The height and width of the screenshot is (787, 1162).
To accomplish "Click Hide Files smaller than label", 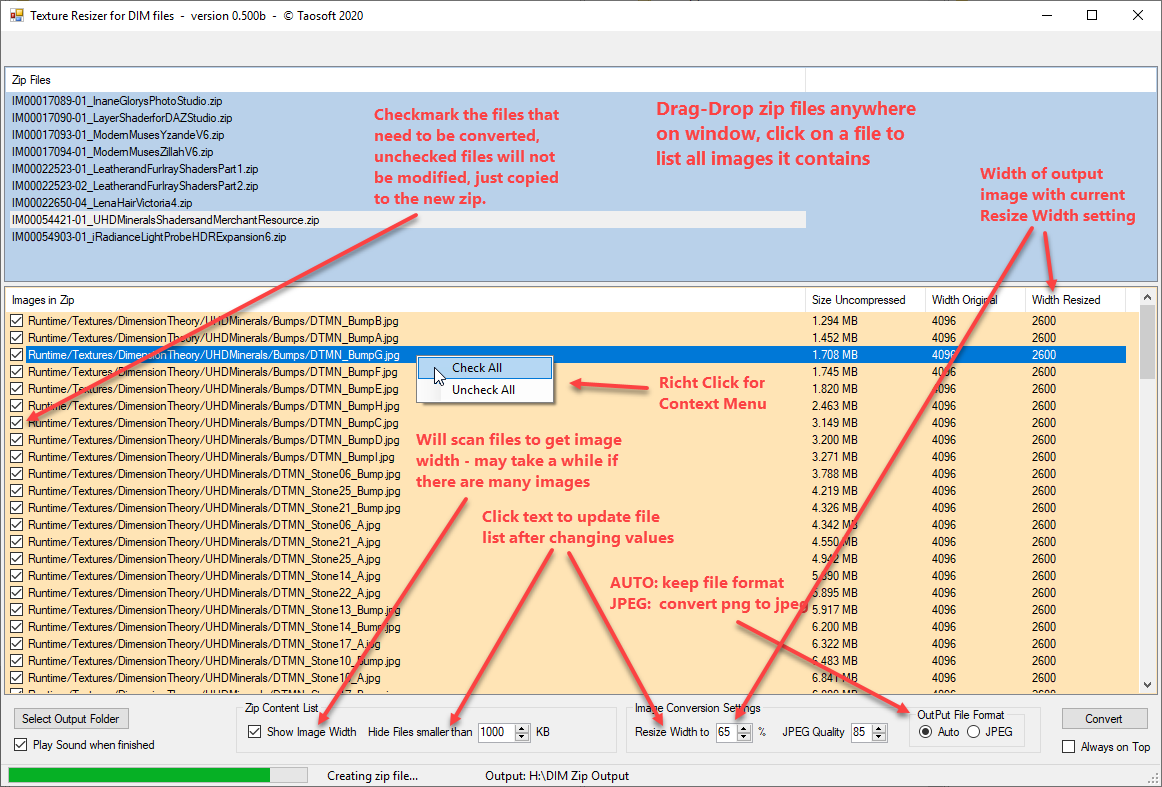I will pos(420,732).
